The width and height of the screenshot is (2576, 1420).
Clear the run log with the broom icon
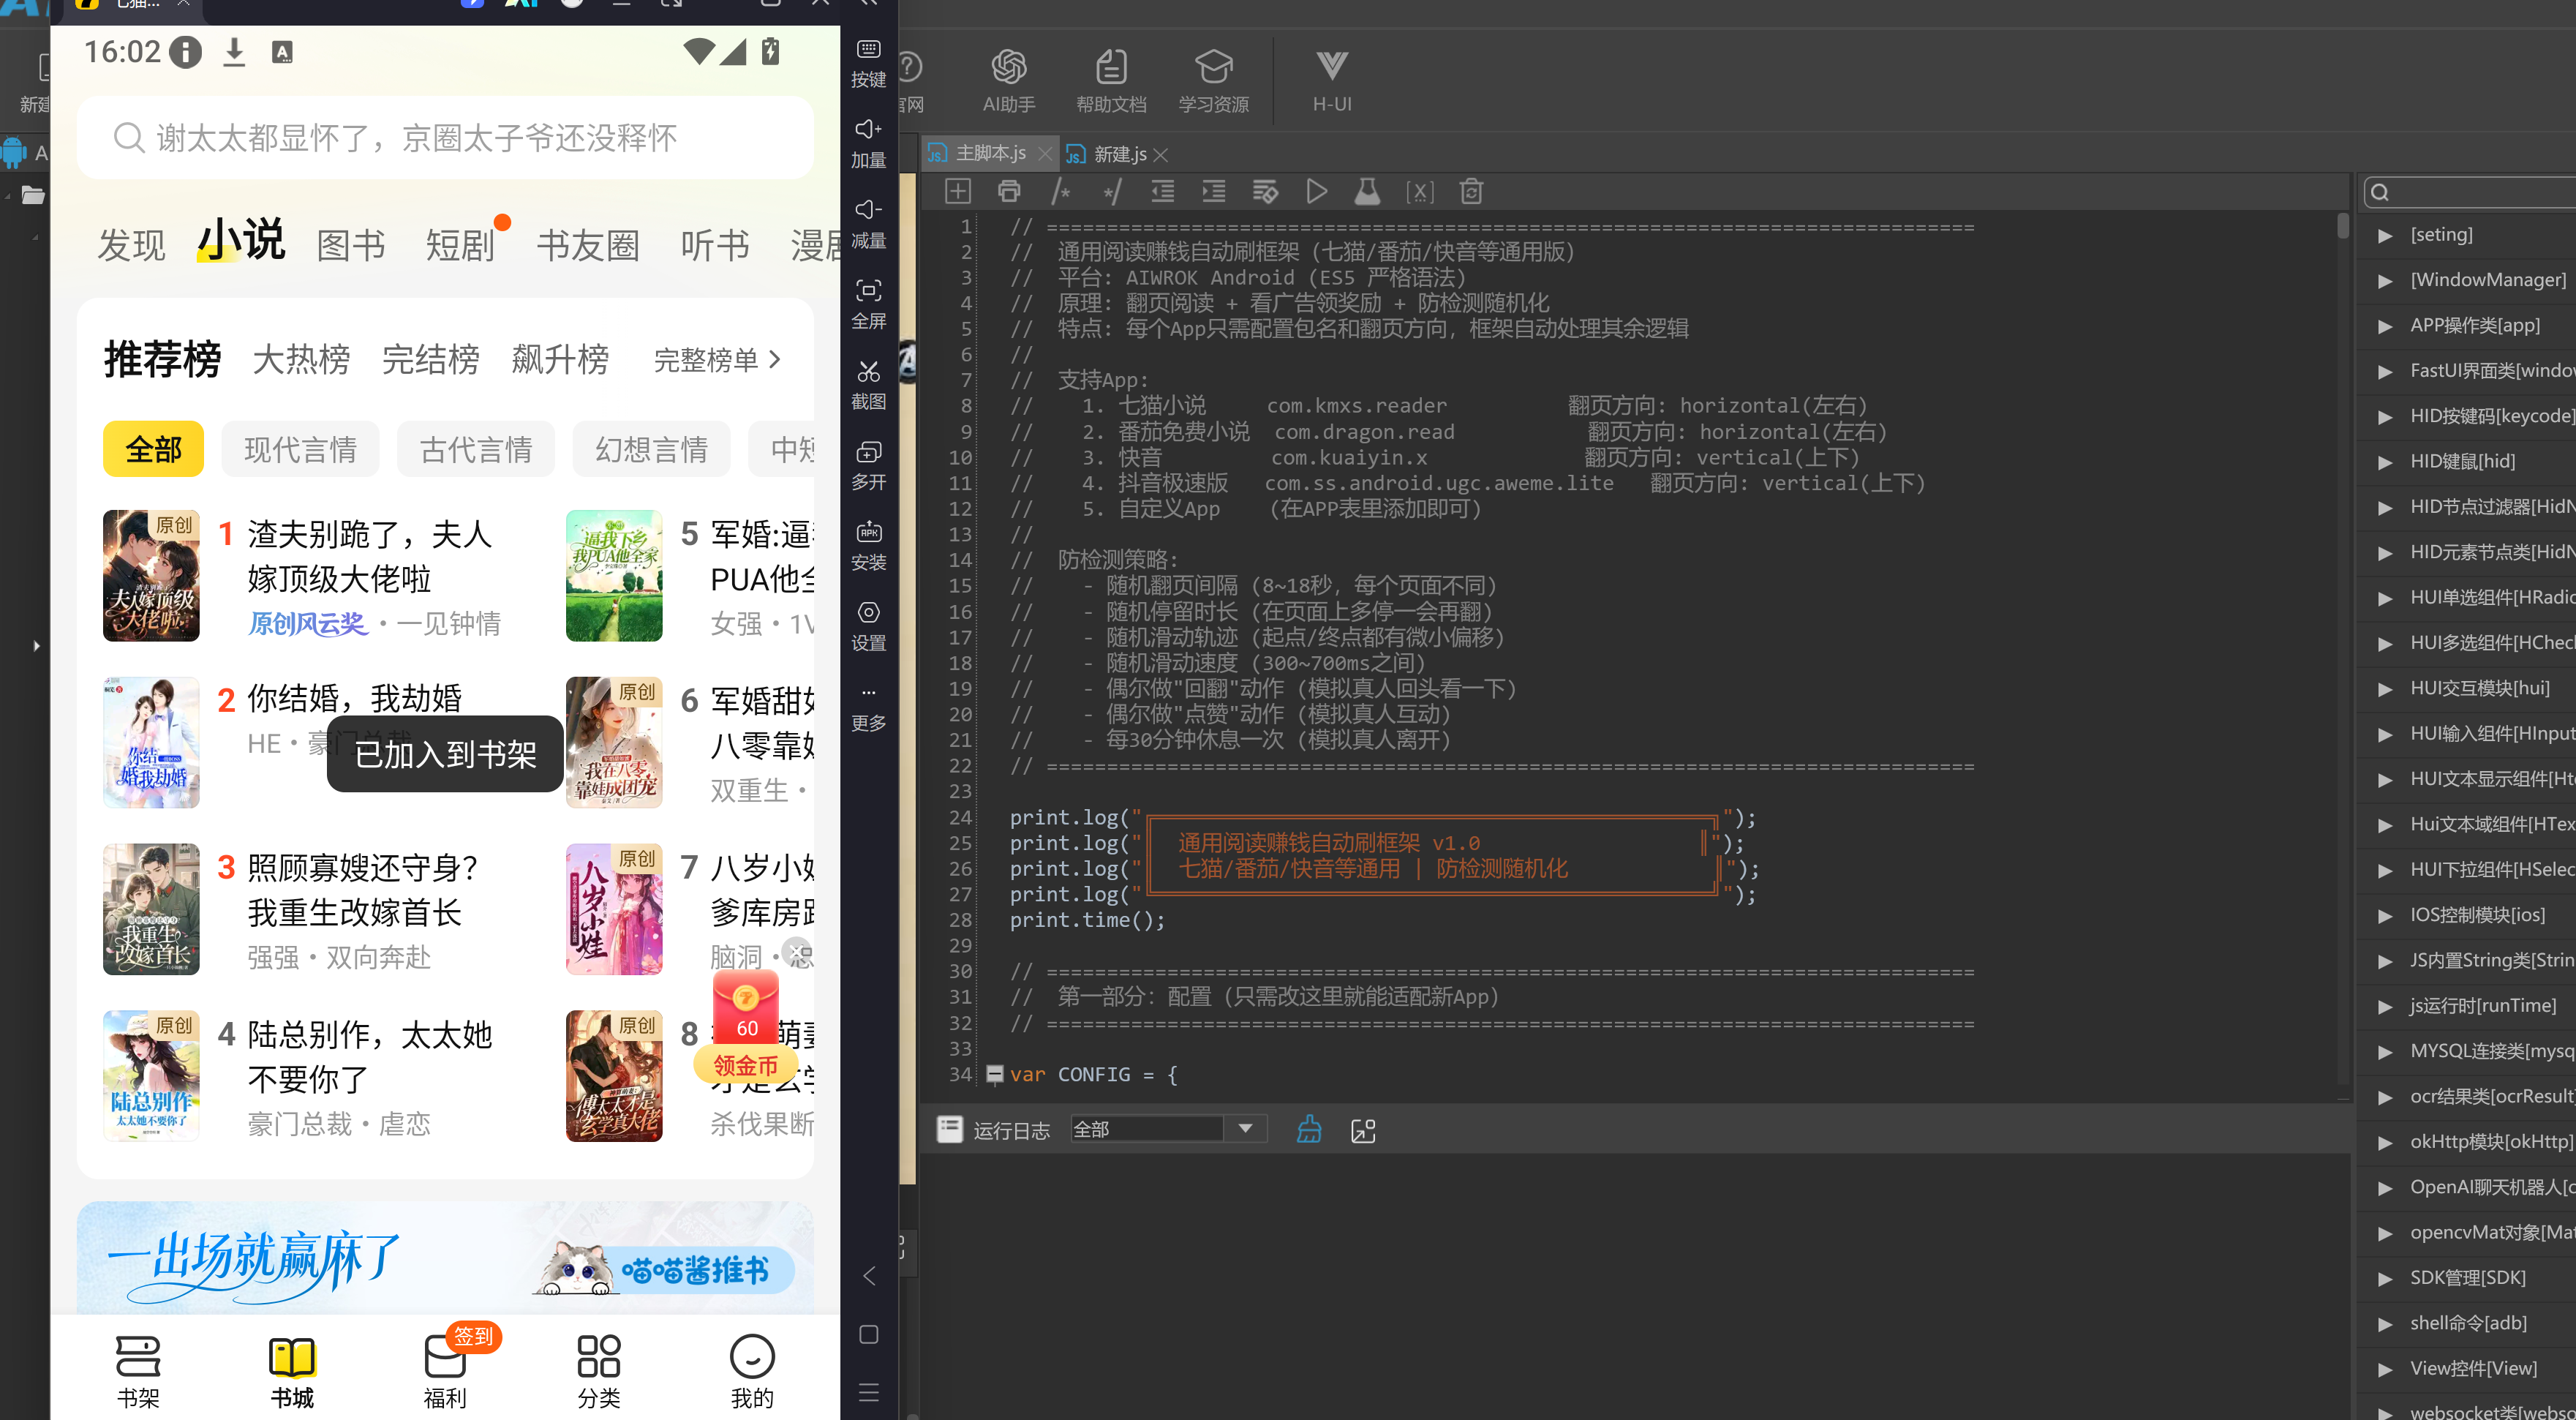[x=1309, y=1129]
